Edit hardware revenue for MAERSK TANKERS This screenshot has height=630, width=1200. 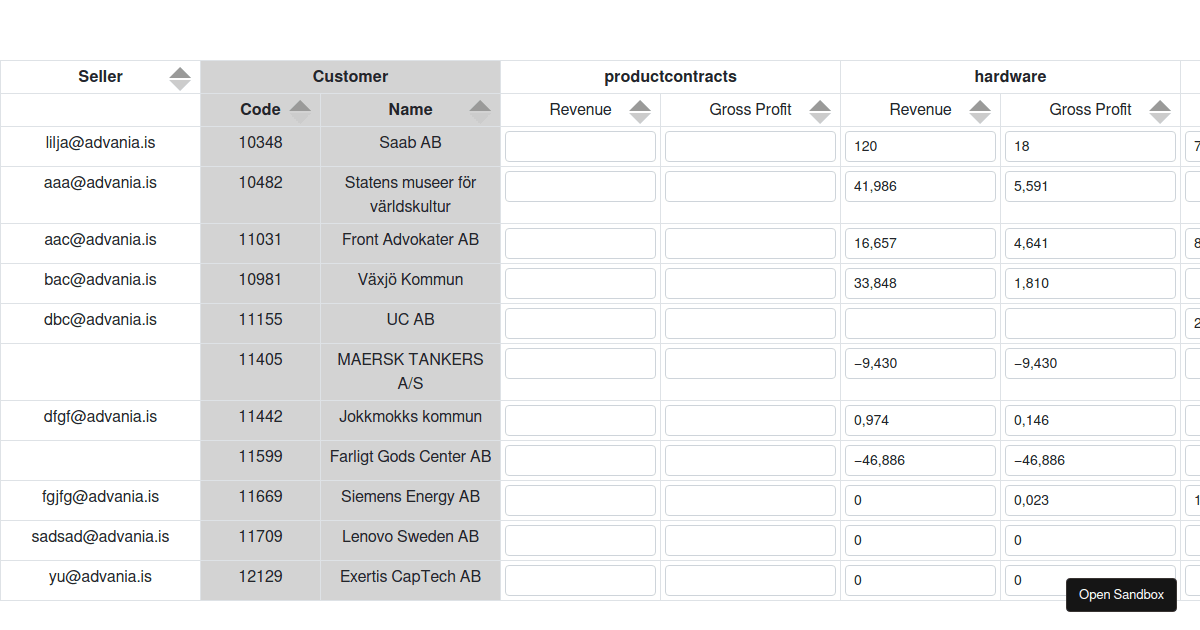tap(920, 363)
